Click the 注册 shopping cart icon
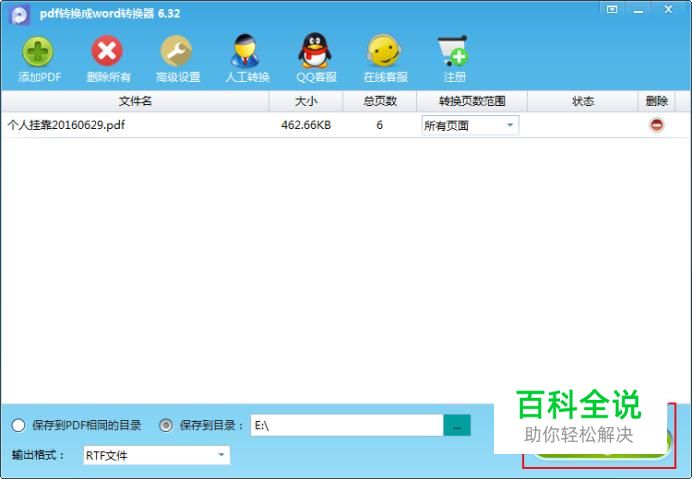This screenshot has width=692, height=479. [453, 51]
